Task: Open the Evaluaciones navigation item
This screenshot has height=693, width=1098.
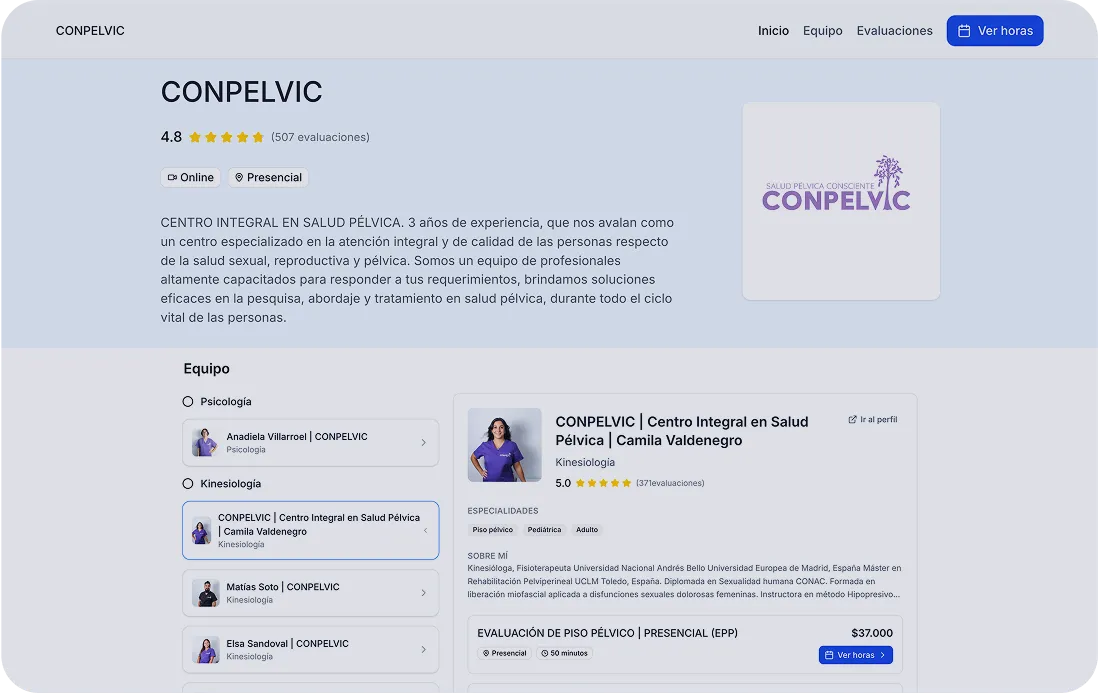Action: (894, 31)
